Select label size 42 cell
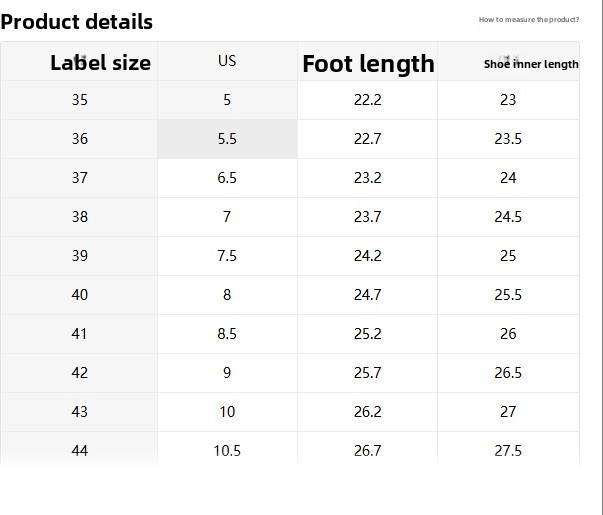 pos(80,373)
